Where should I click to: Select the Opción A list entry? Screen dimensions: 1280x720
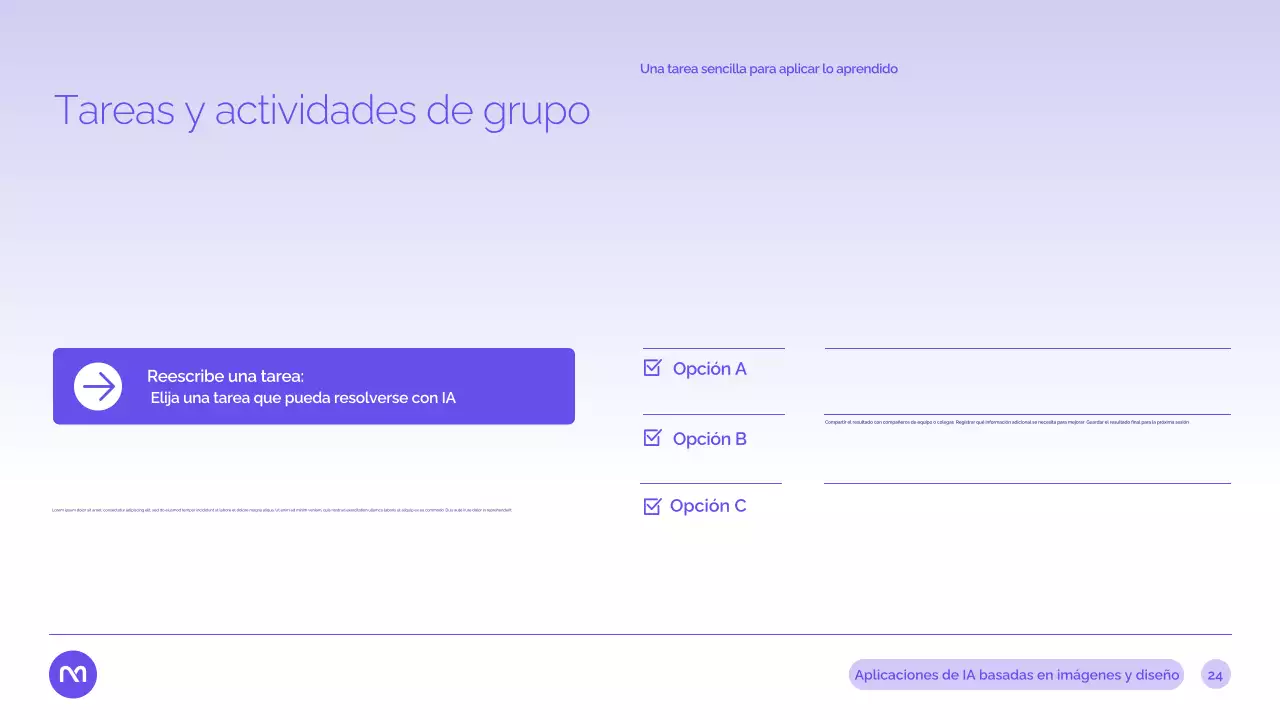(709, 368)
